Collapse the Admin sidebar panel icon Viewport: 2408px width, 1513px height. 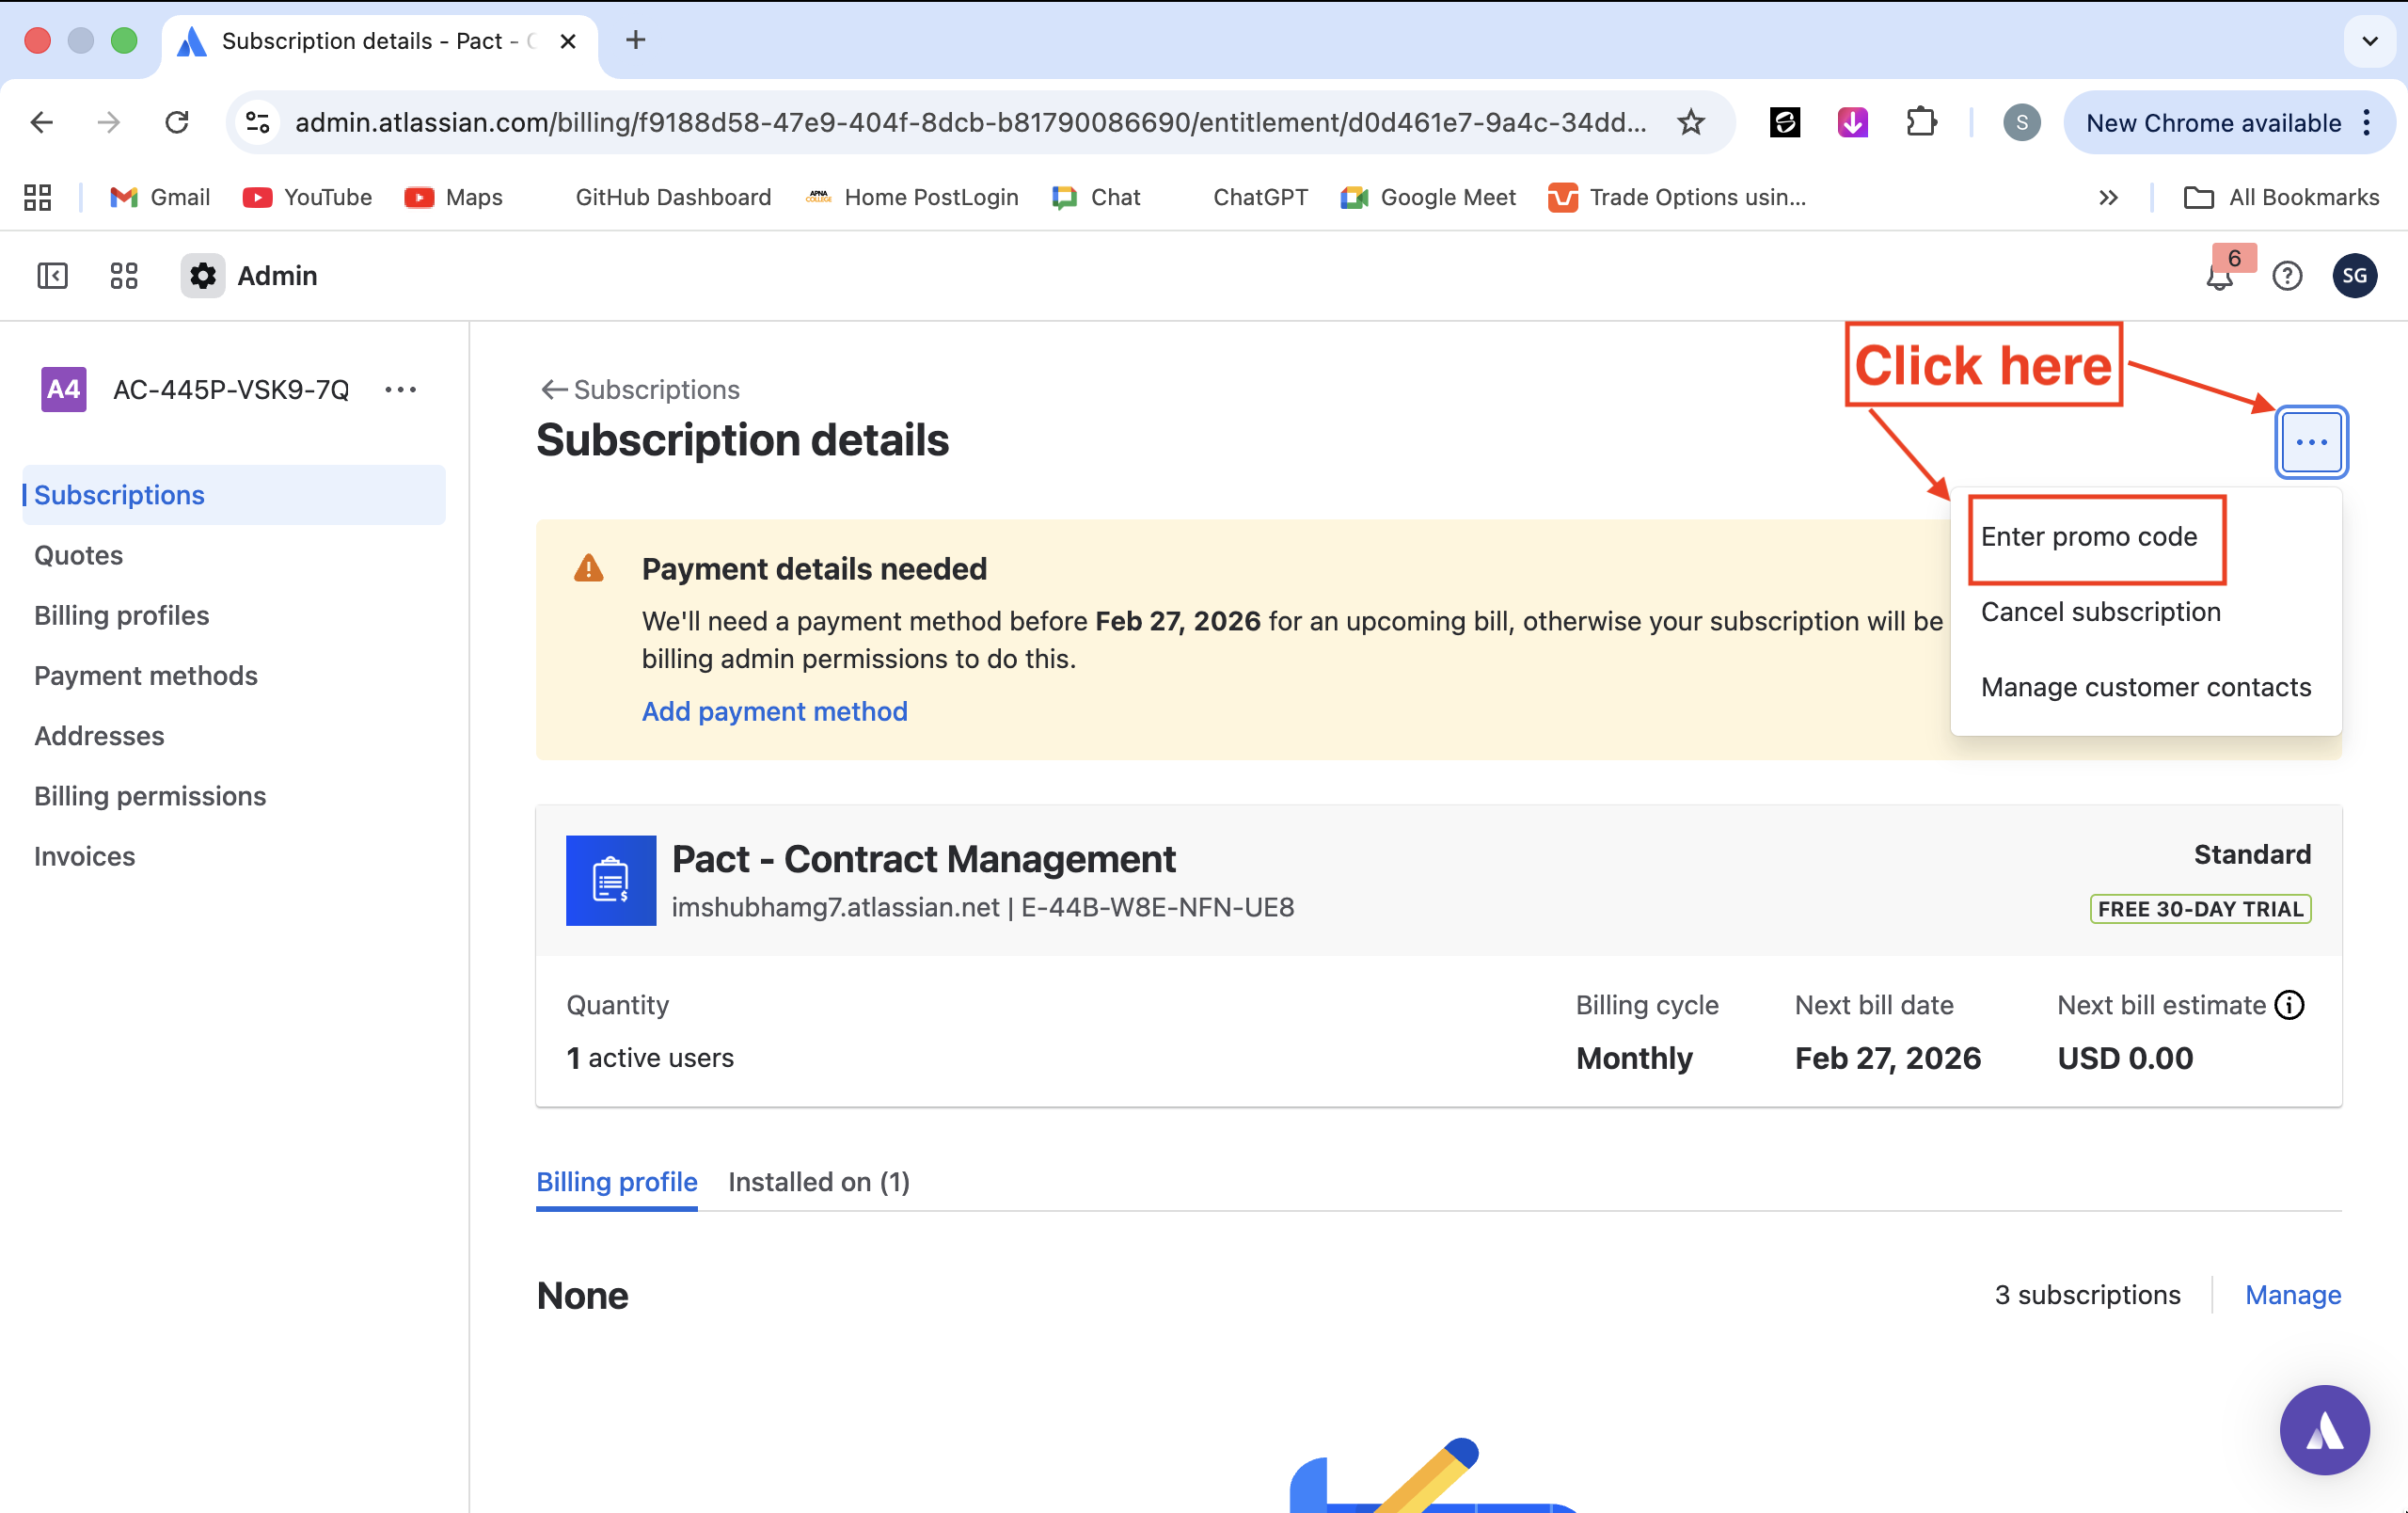52,275
